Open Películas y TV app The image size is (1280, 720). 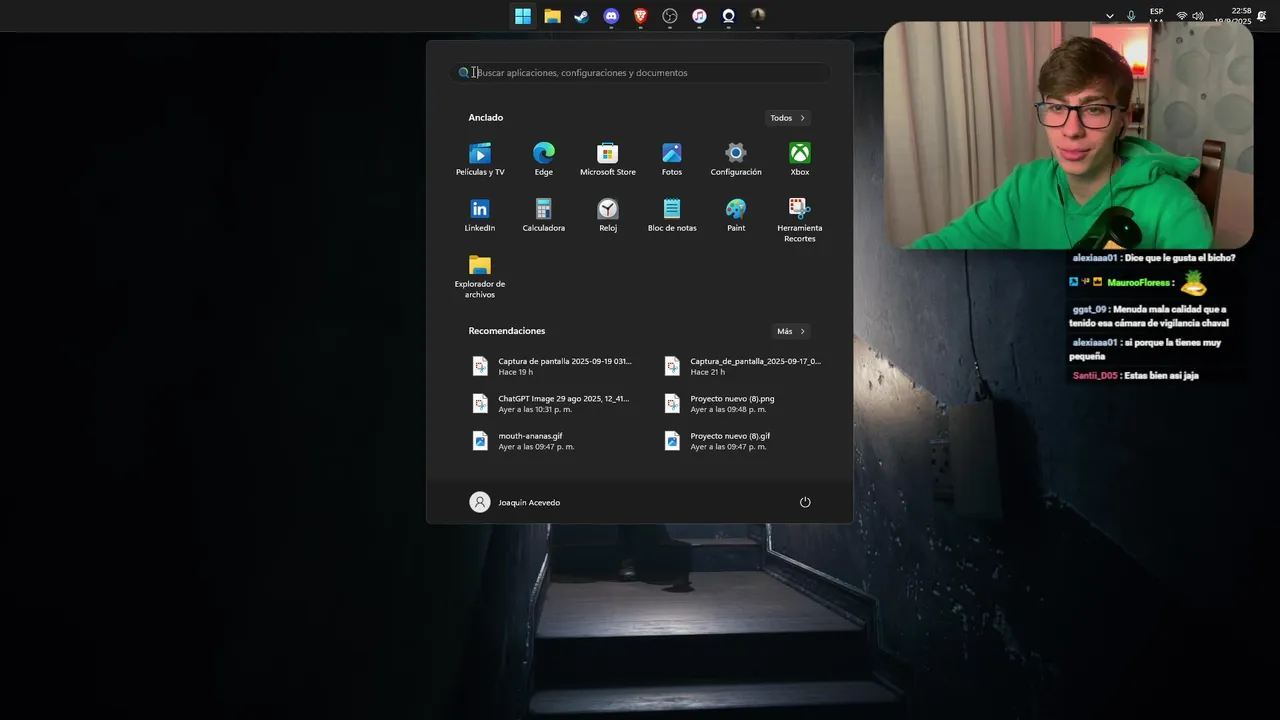(480, 160)
